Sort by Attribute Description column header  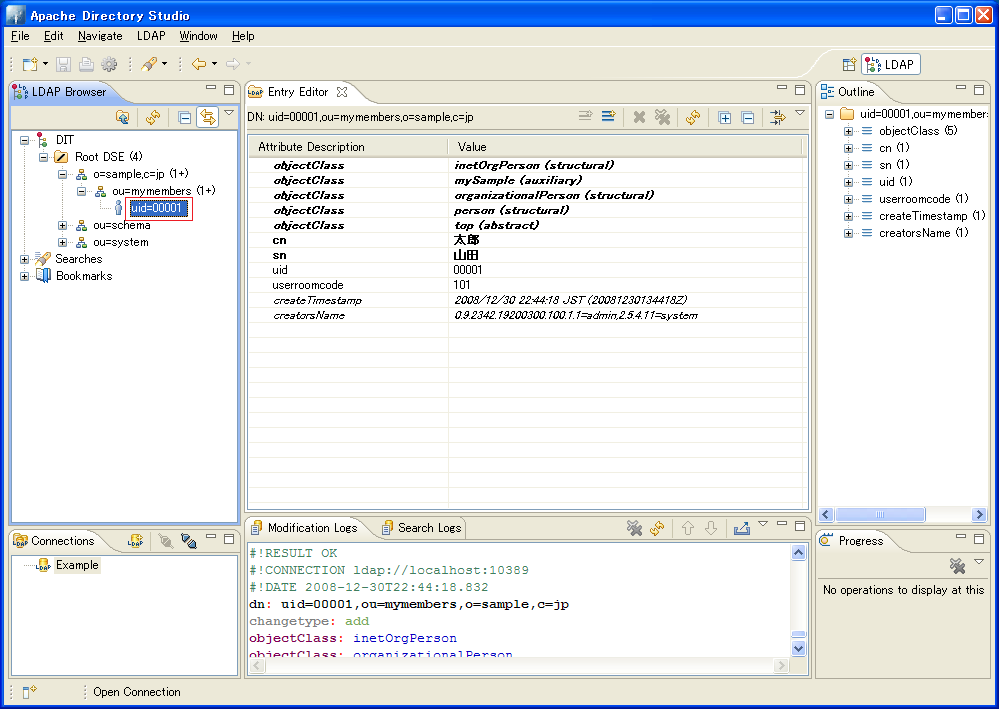pos(348,147)
